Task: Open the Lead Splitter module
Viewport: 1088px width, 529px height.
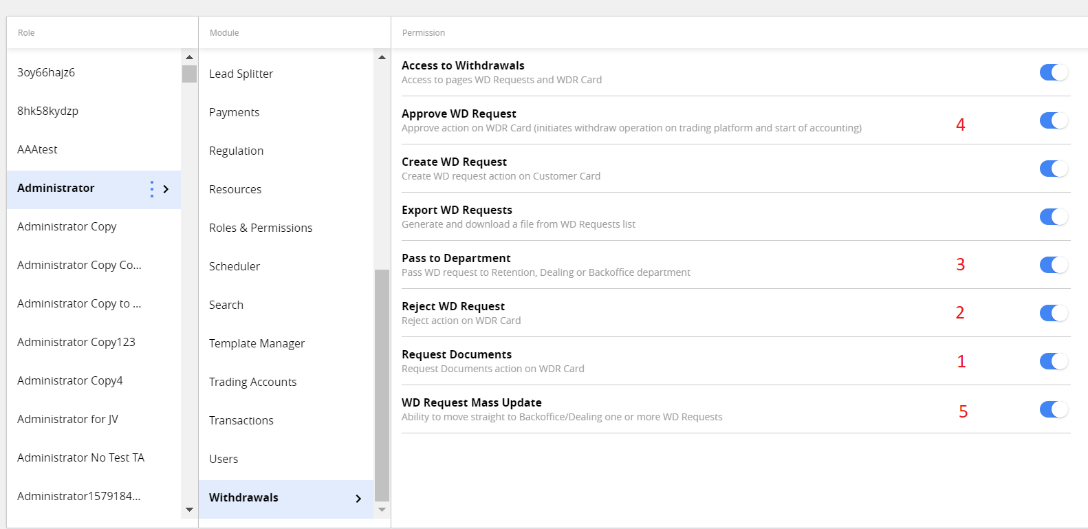Action: [x=286, y=74]
